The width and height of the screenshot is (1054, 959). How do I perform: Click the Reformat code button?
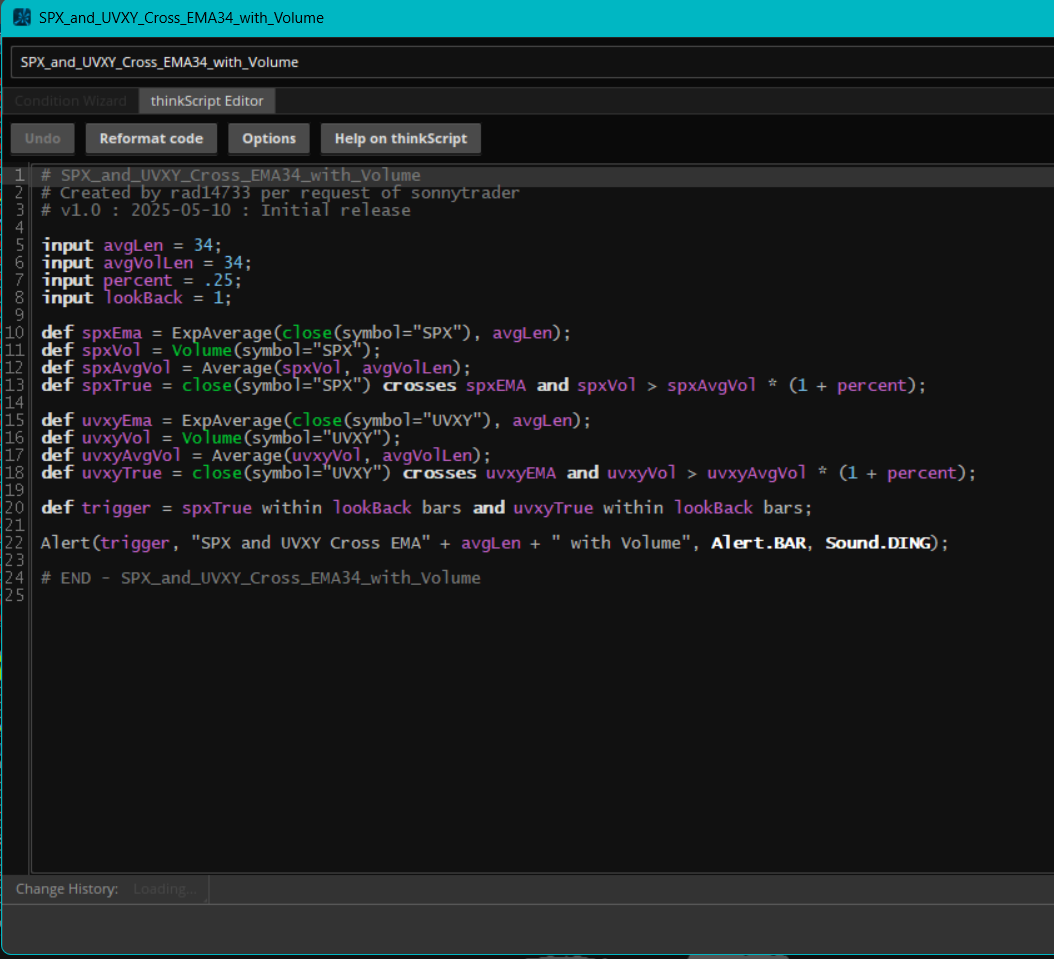(x=151, y=138)
